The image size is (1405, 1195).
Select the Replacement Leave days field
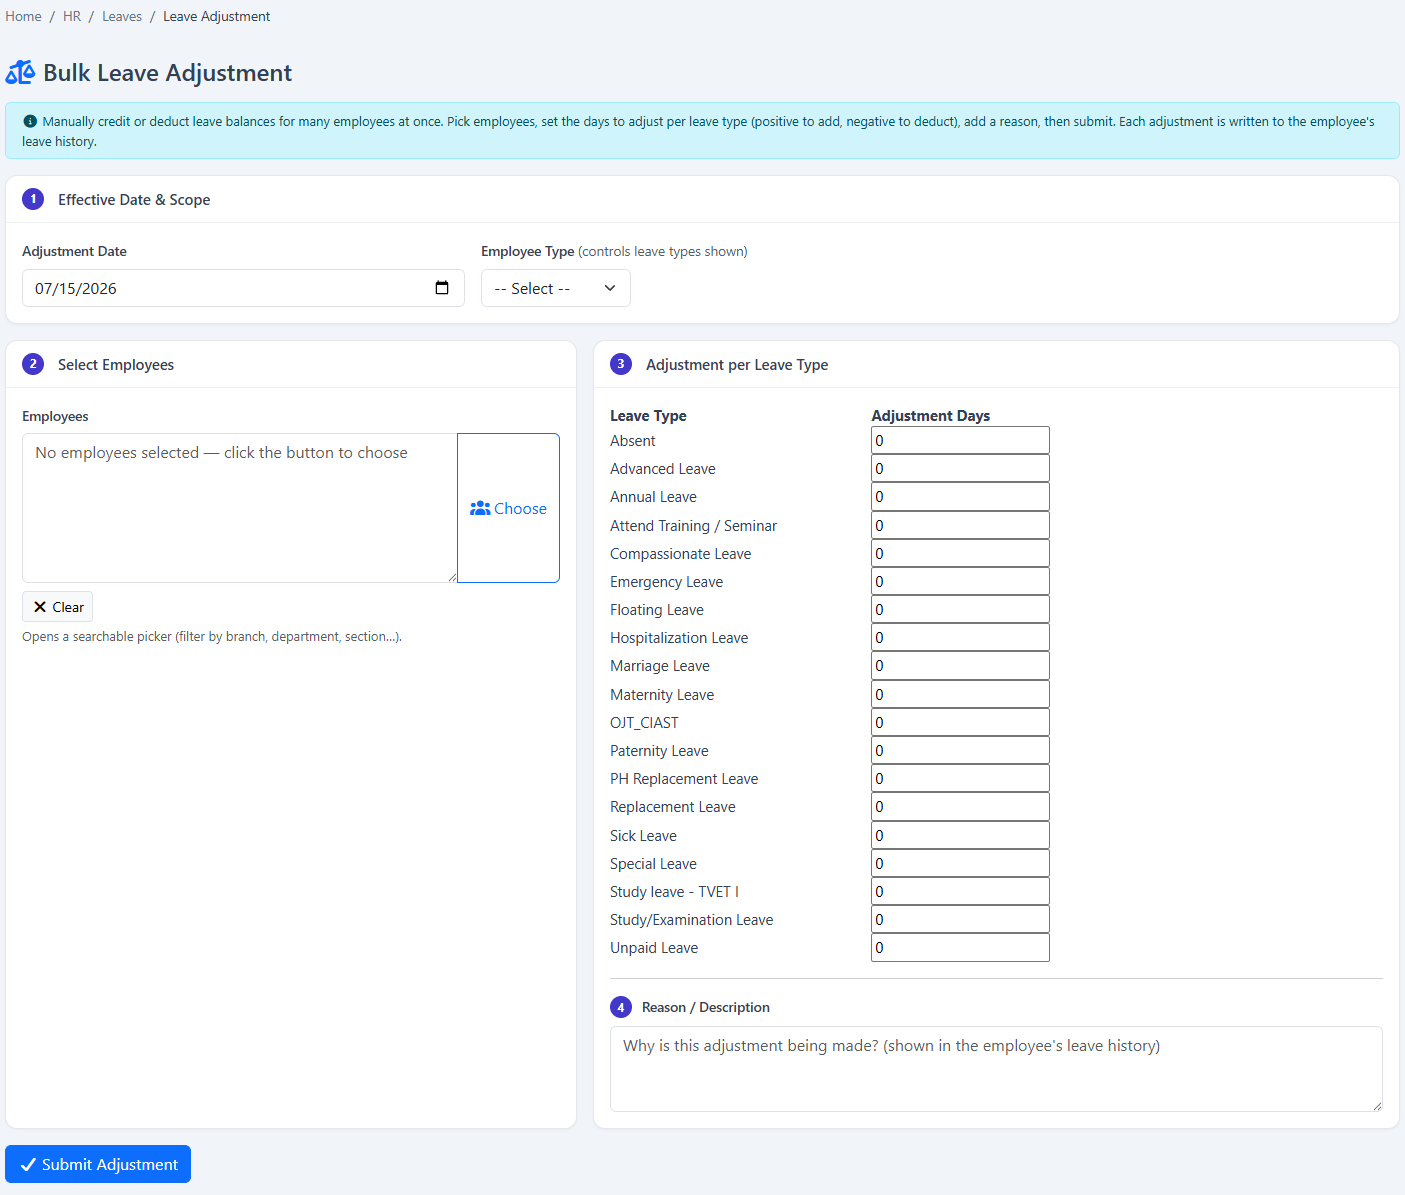(x=960, y=806)
